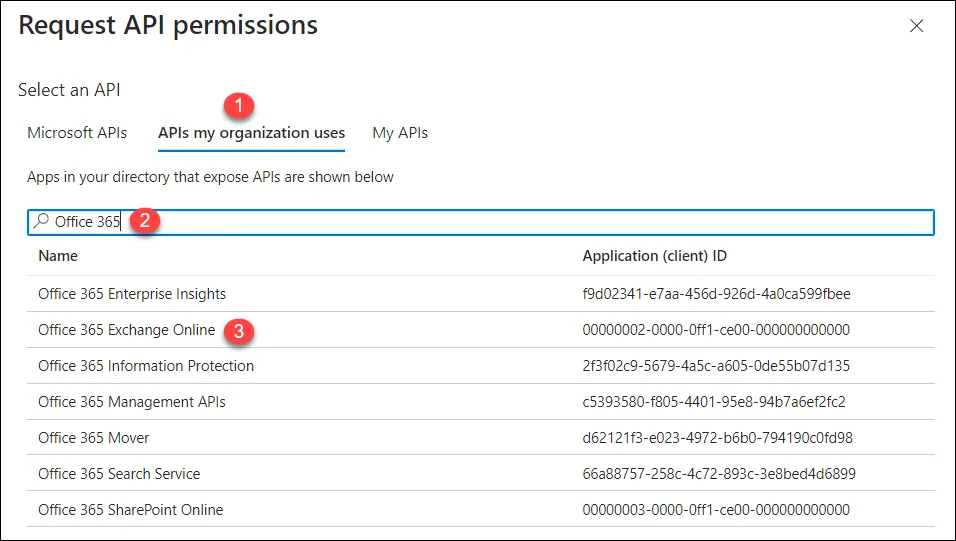
Task: Click client ID 00000003-0000-0ff1-ce00-000000000000
Action: pyautogui.click(x=716, y=510)
